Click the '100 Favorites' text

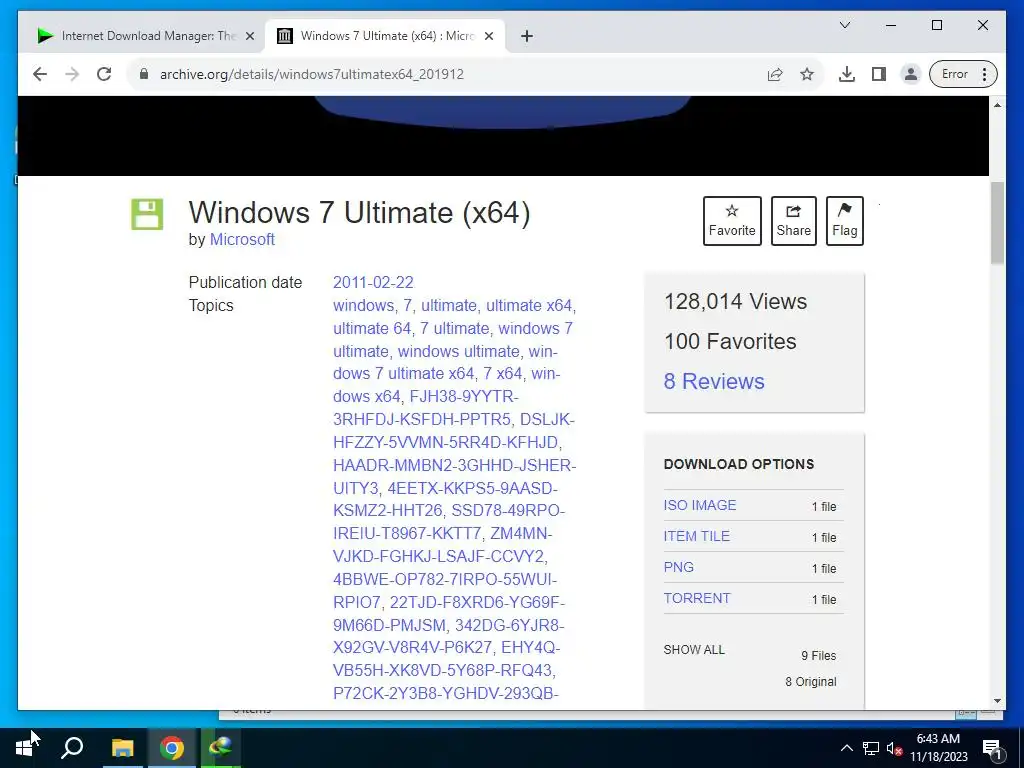click(x=730, y=342)
